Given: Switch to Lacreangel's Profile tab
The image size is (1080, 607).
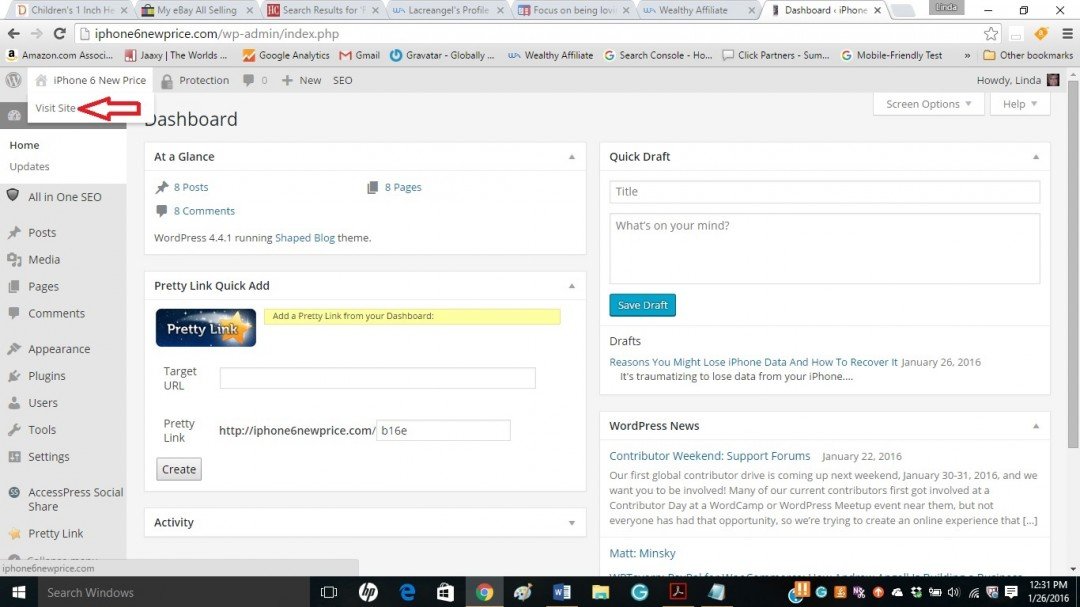Looking at the screenshot, I should [448, 10].
